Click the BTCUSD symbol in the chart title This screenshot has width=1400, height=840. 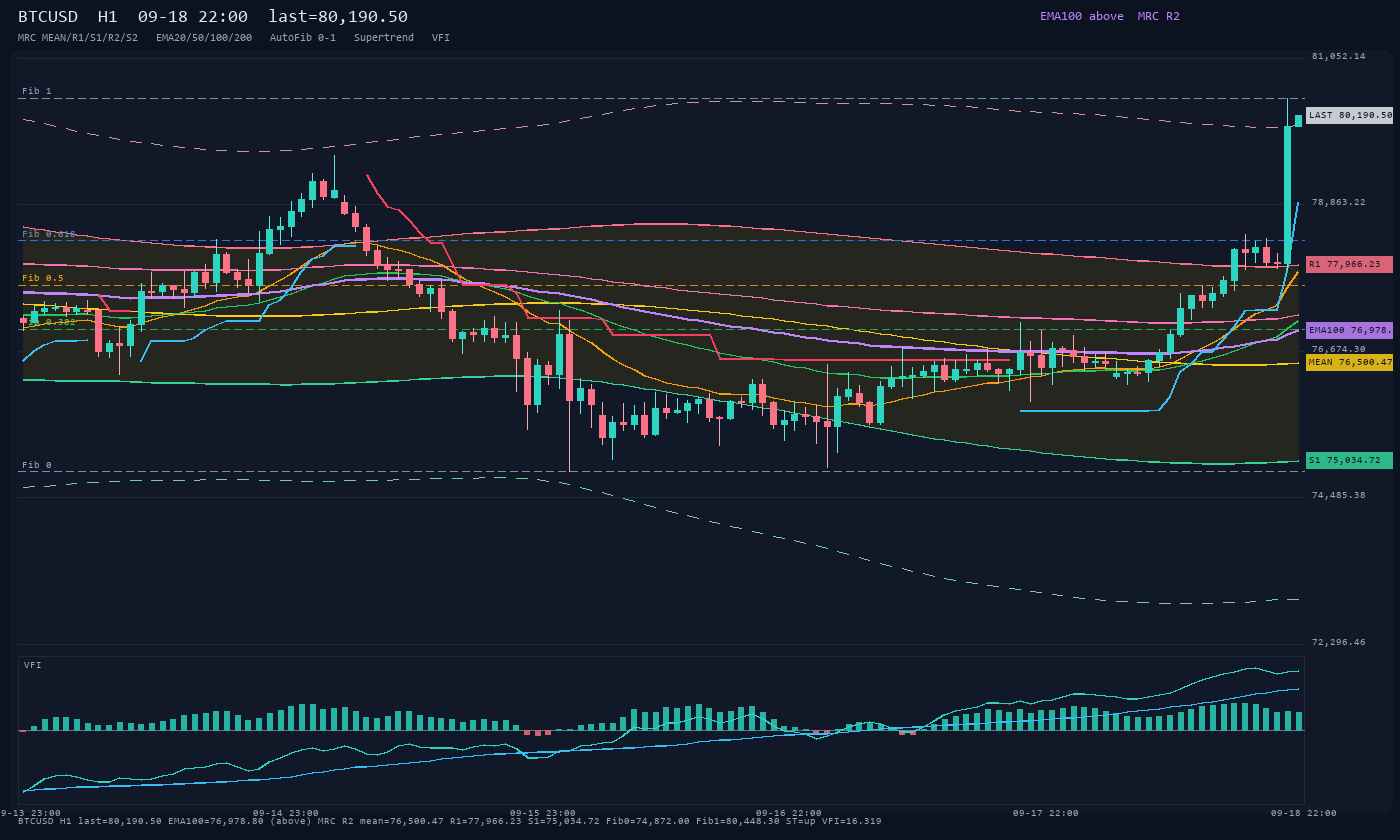(x=48, y=17)
